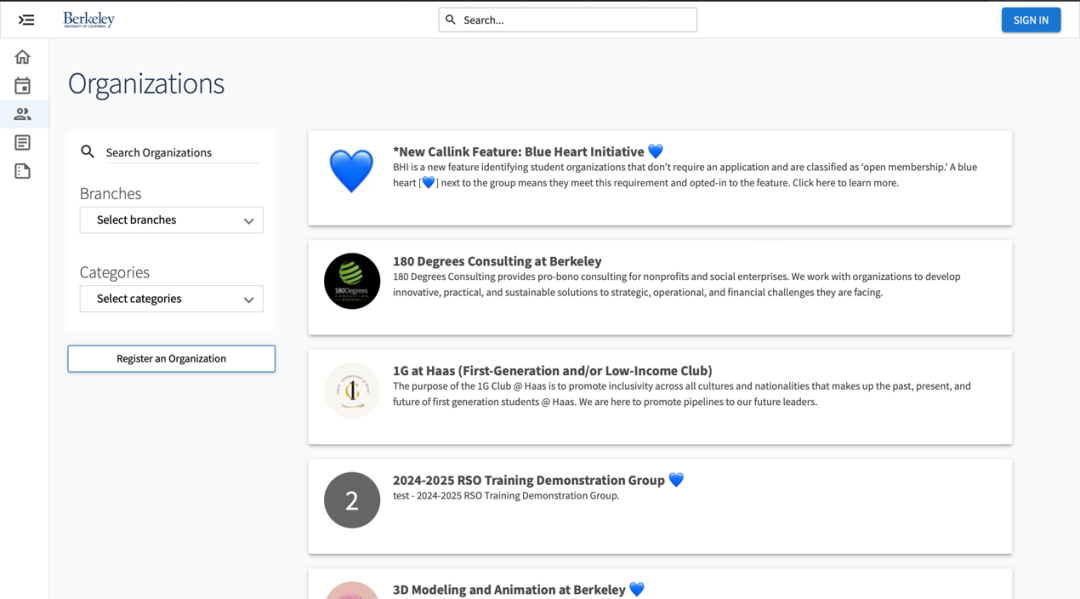Click the blue heart beside Blue Heart Initiative title
This screenshot has width=1080, height=599.
[656, 151]
